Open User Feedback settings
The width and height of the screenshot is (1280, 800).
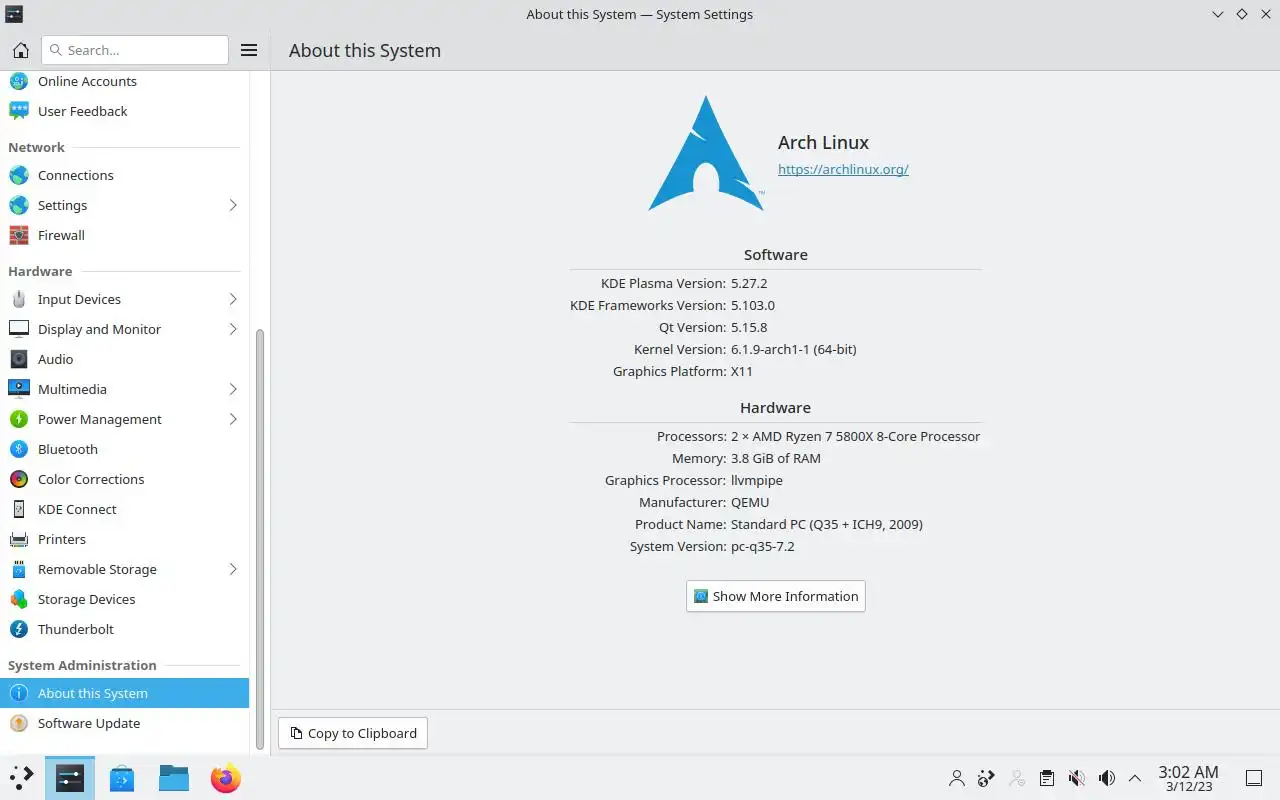pyautogui.click(x=124, y=111)
